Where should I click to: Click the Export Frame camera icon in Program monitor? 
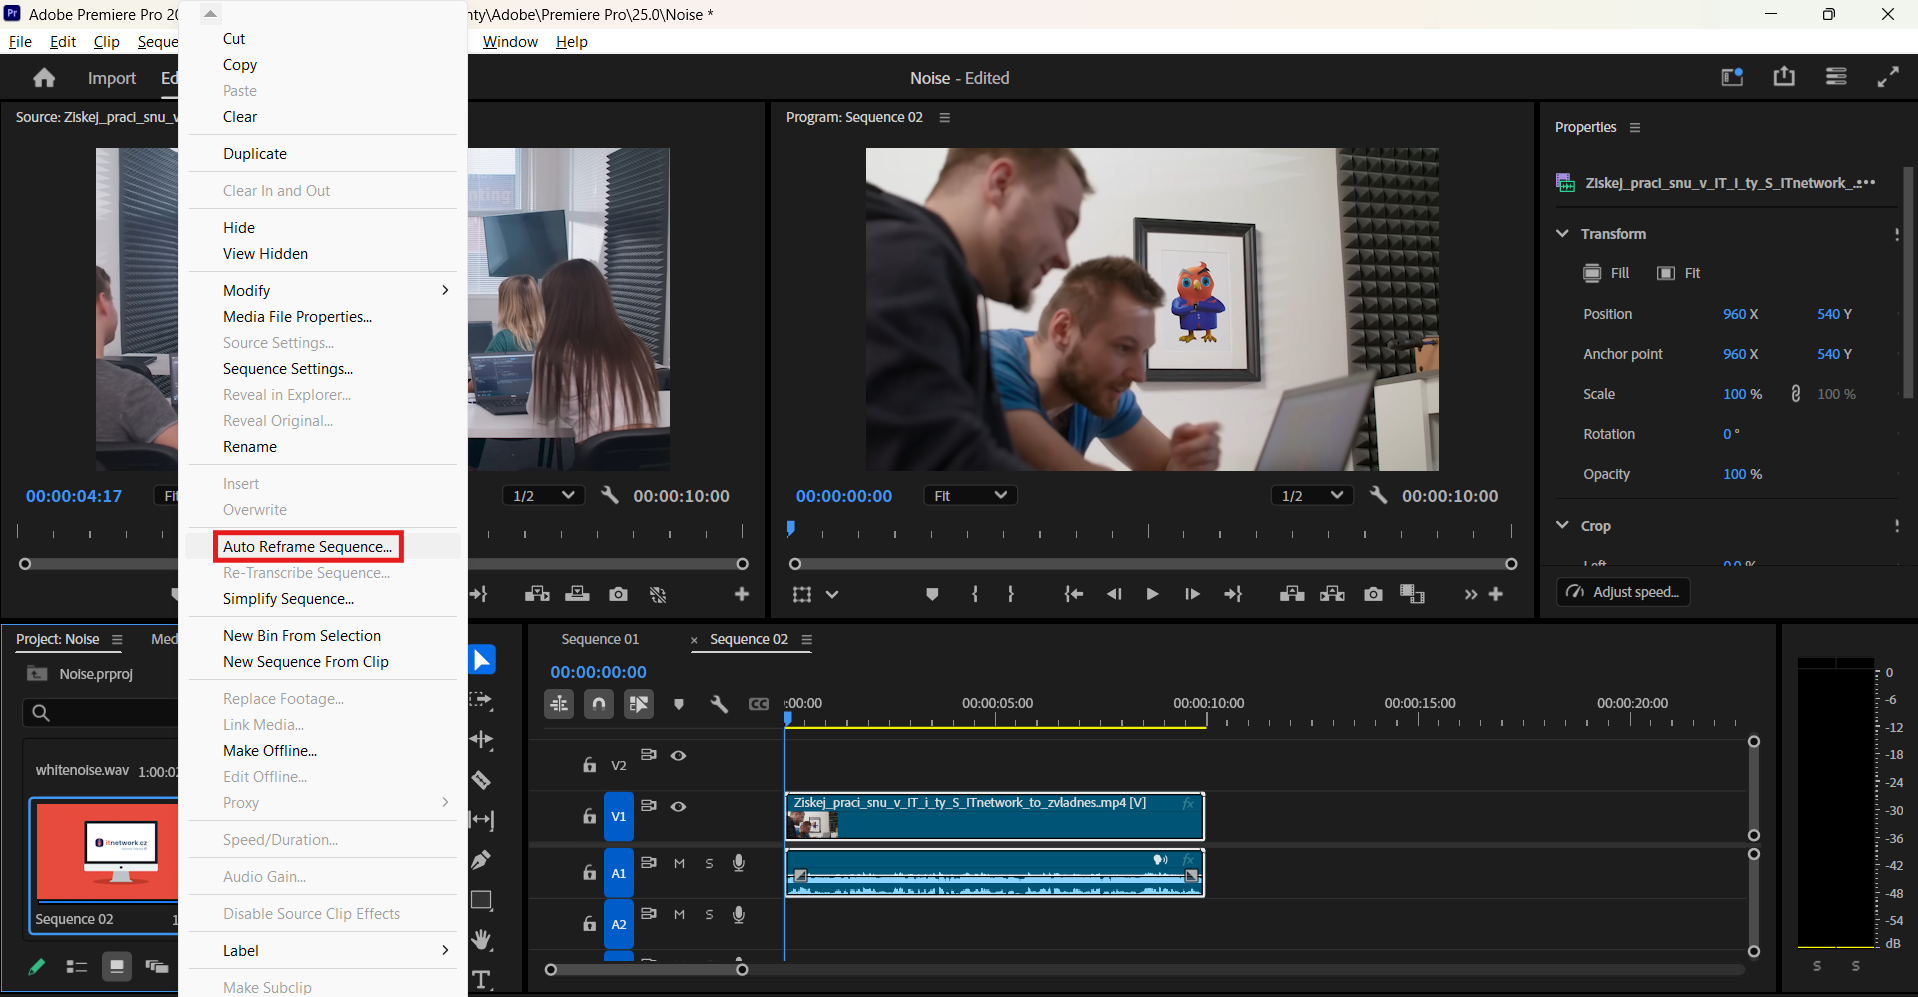[1373, 594]
